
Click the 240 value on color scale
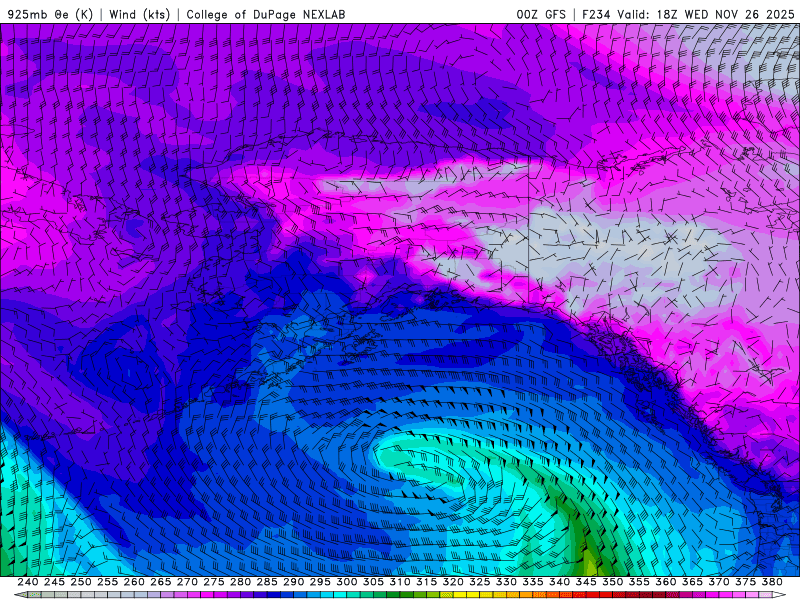[28, 582]
